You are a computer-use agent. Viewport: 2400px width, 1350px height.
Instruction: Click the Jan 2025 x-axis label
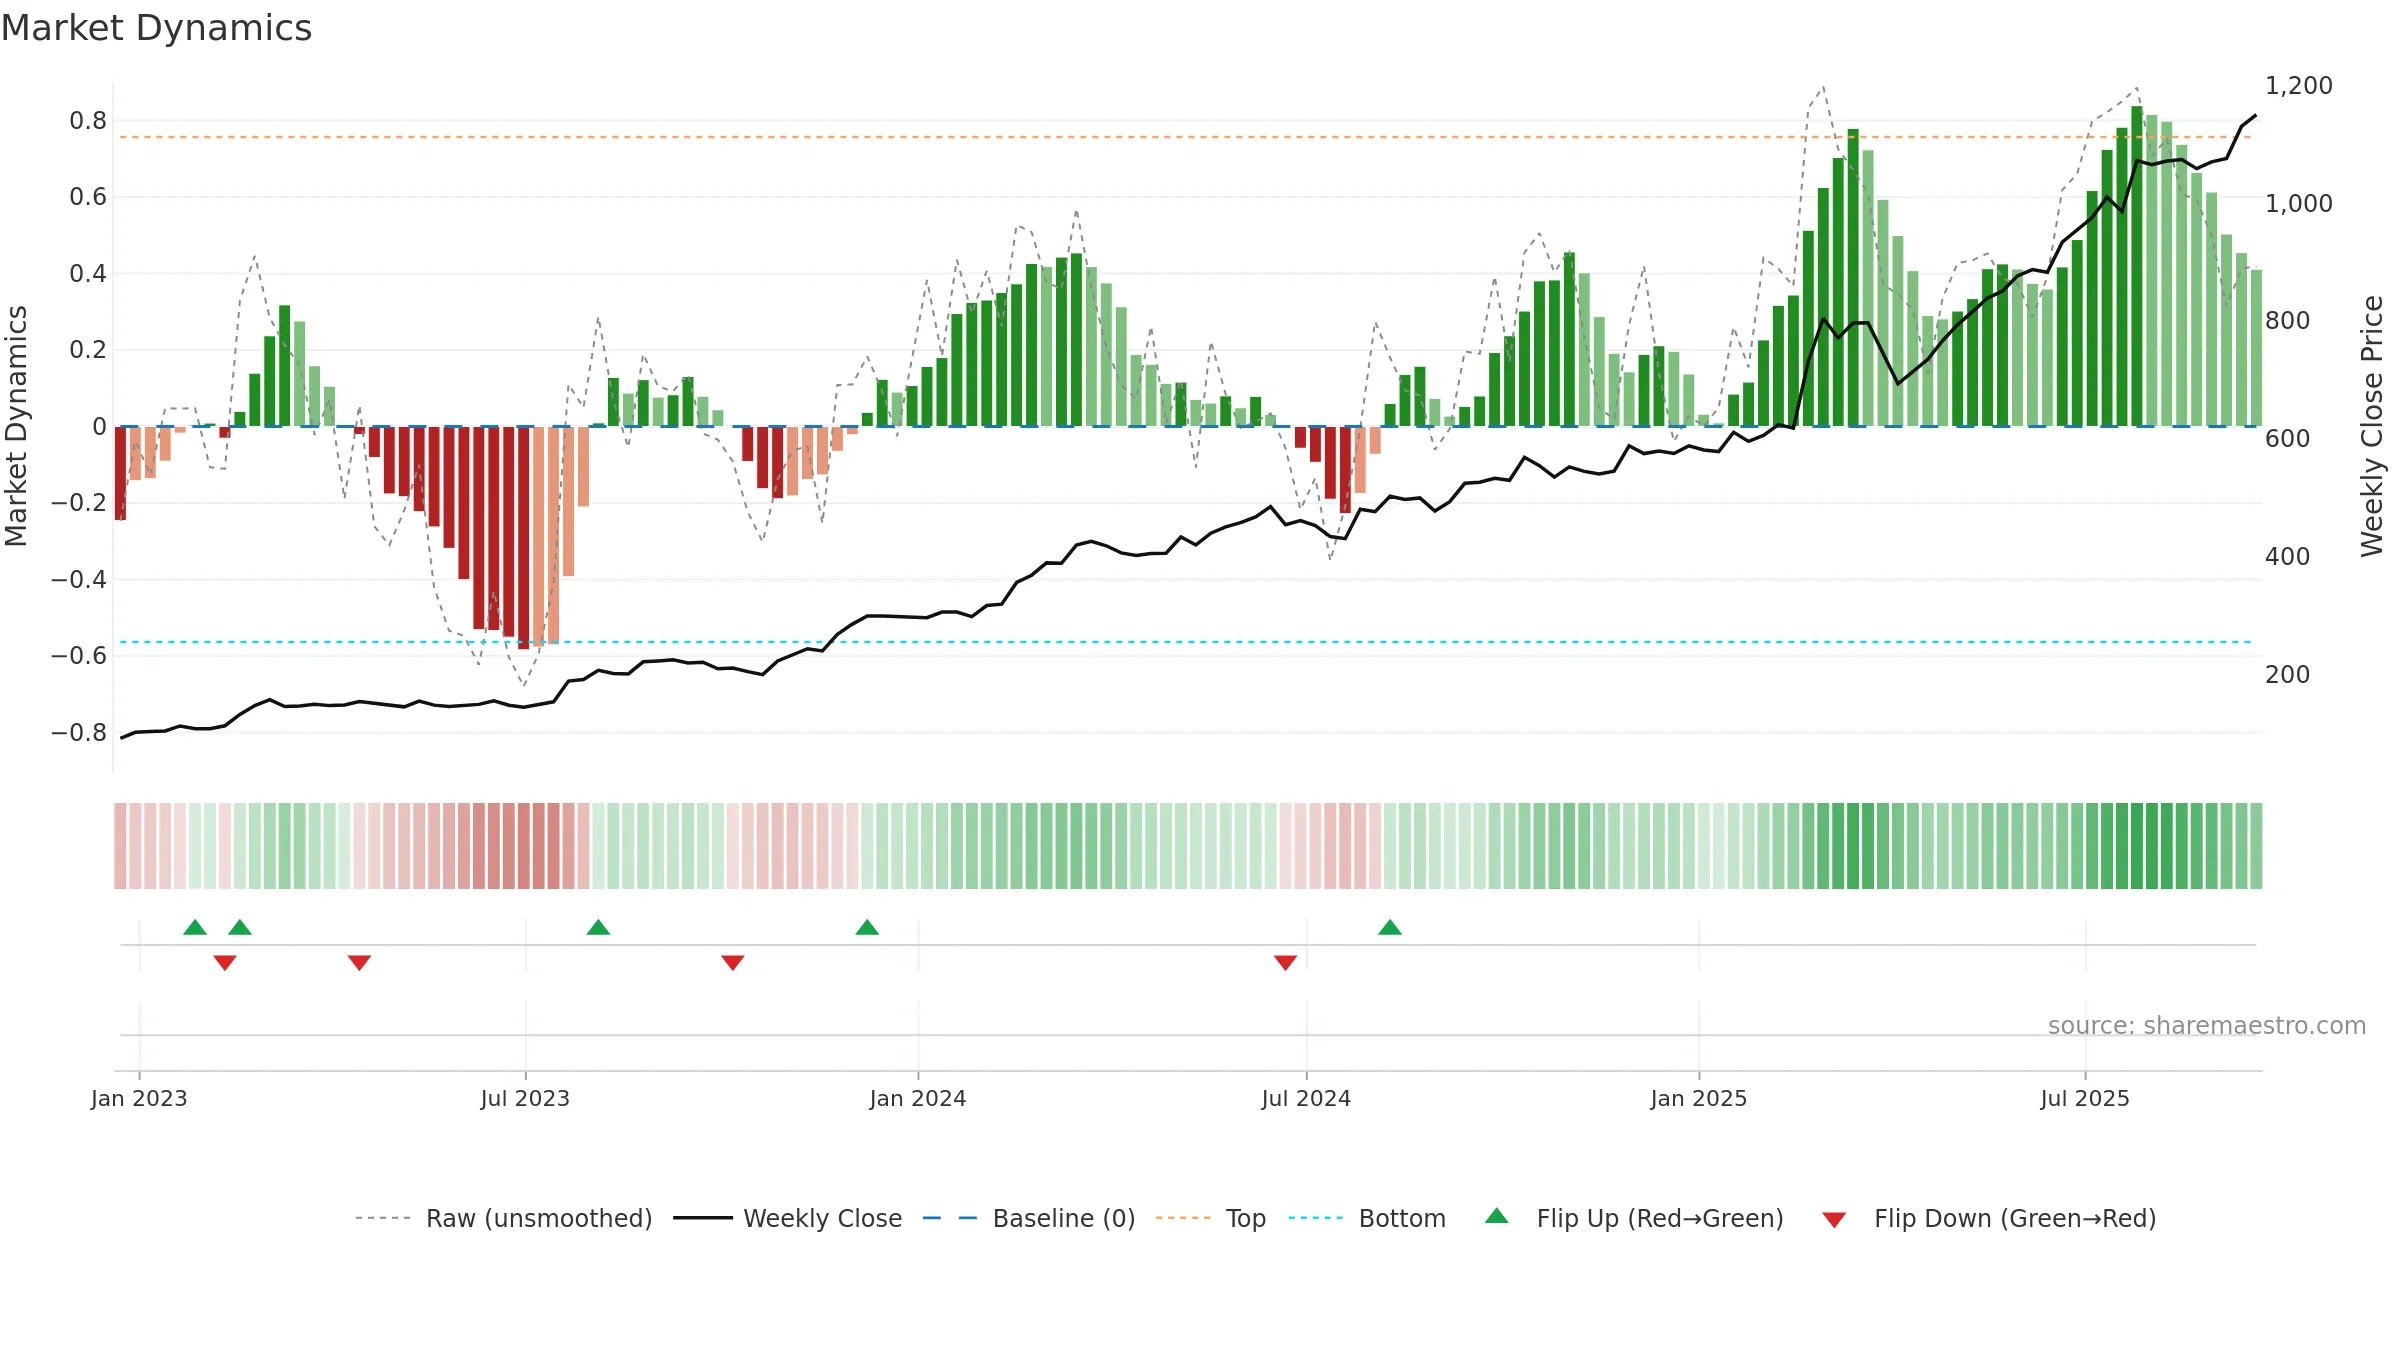tap(1699, 1098)
